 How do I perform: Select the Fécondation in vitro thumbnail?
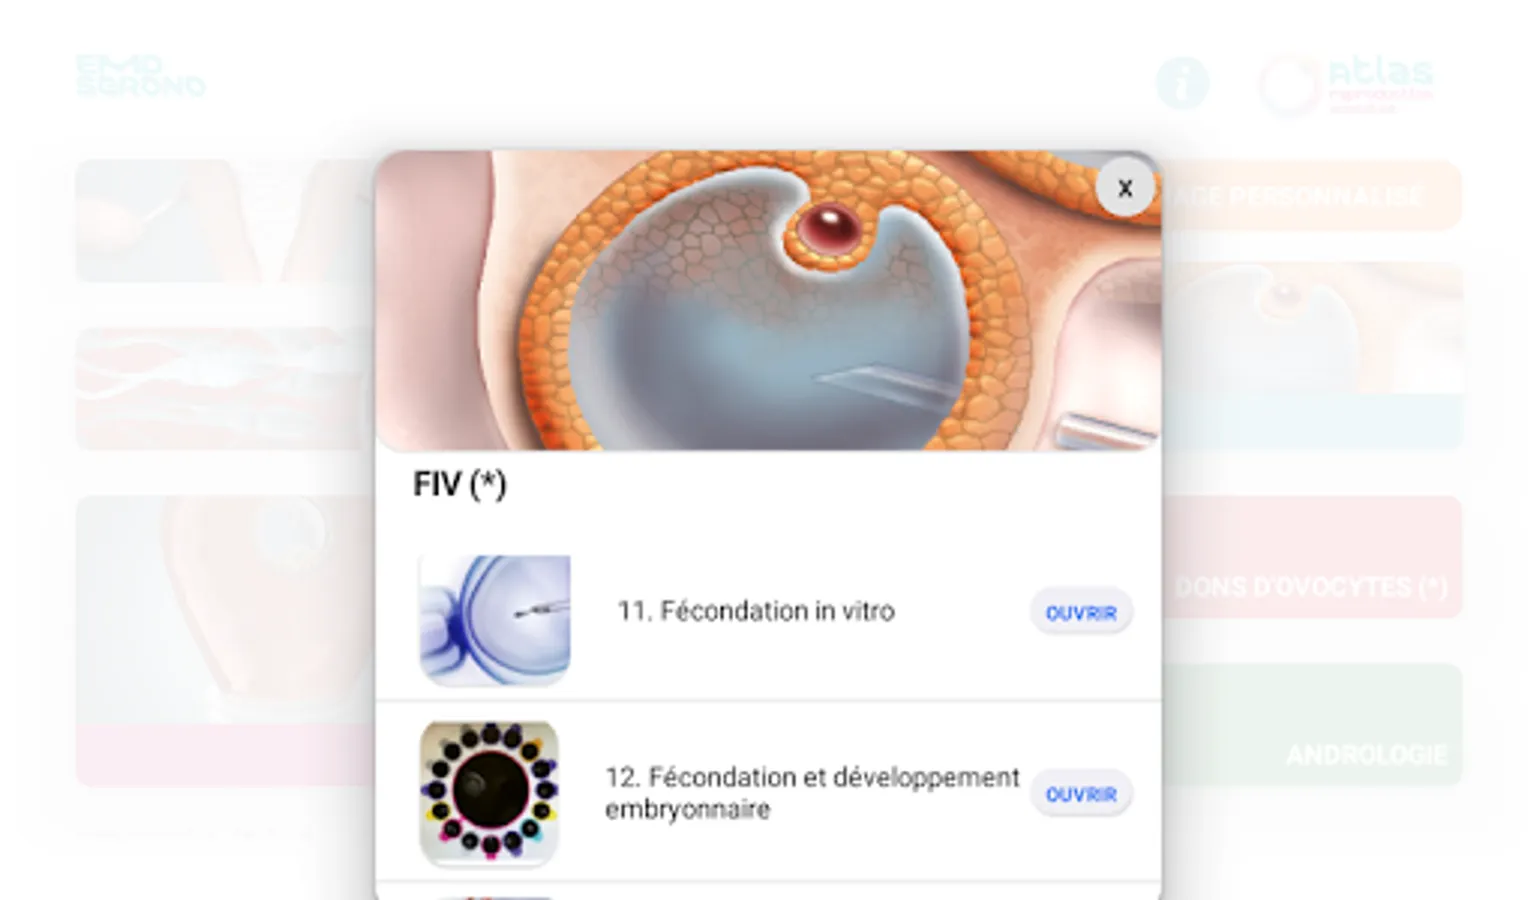pyautogui.click(x=495, y=620)
